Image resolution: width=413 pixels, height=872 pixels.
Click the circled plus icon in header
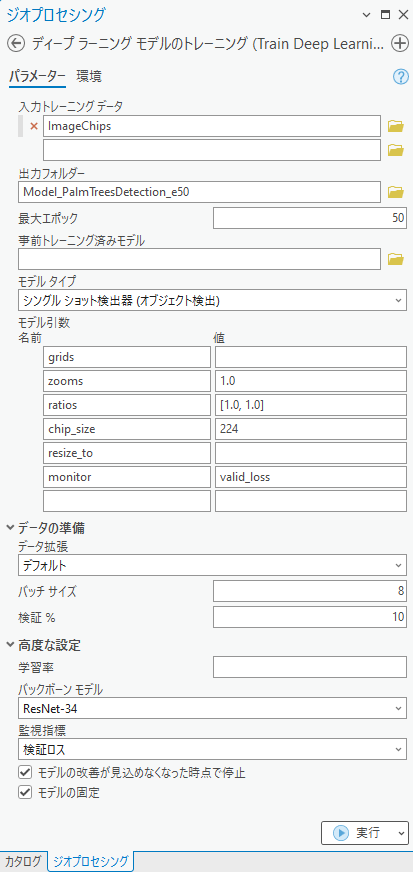tap(400, 43)
